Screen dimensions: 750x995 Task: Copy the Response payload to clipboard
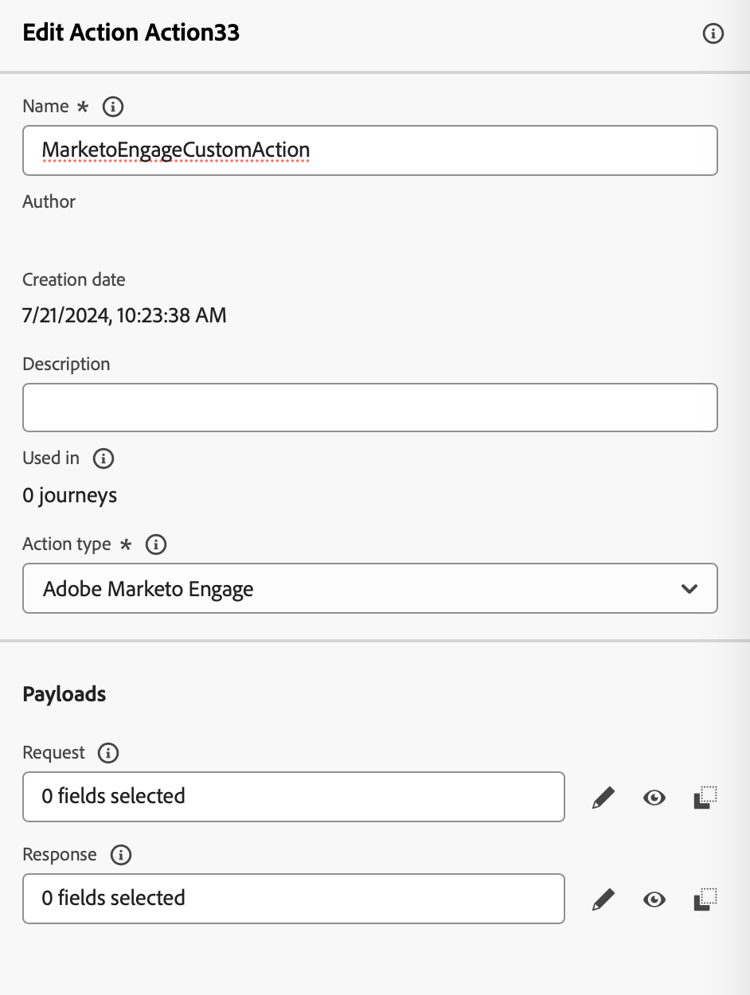coord(705,899)
